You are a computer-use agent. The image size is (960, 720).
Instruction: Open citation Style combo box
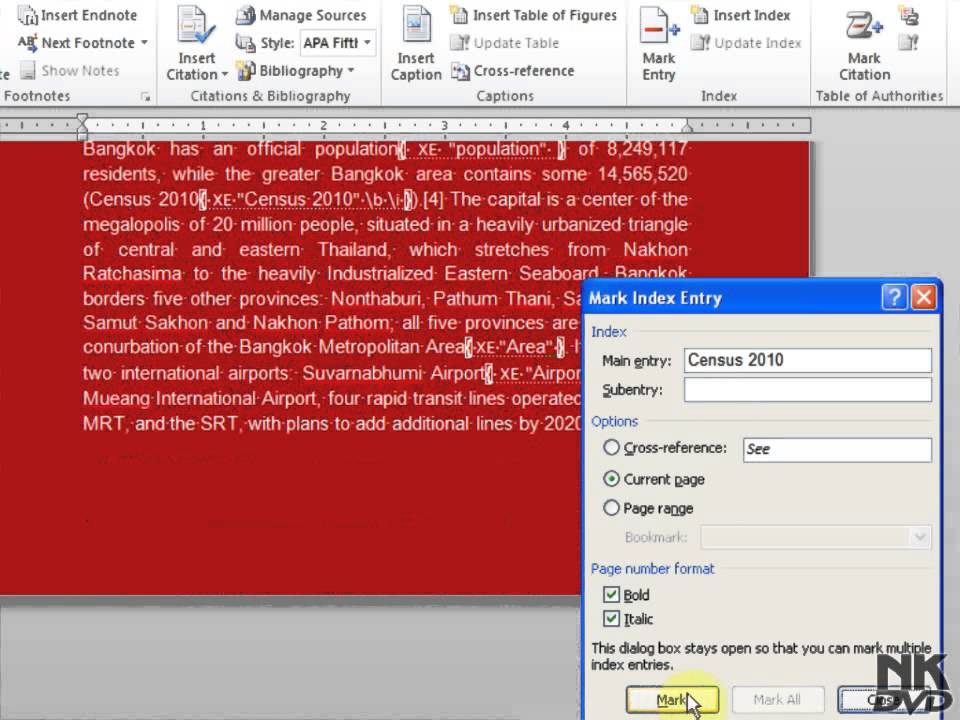(x=337, y=43)
